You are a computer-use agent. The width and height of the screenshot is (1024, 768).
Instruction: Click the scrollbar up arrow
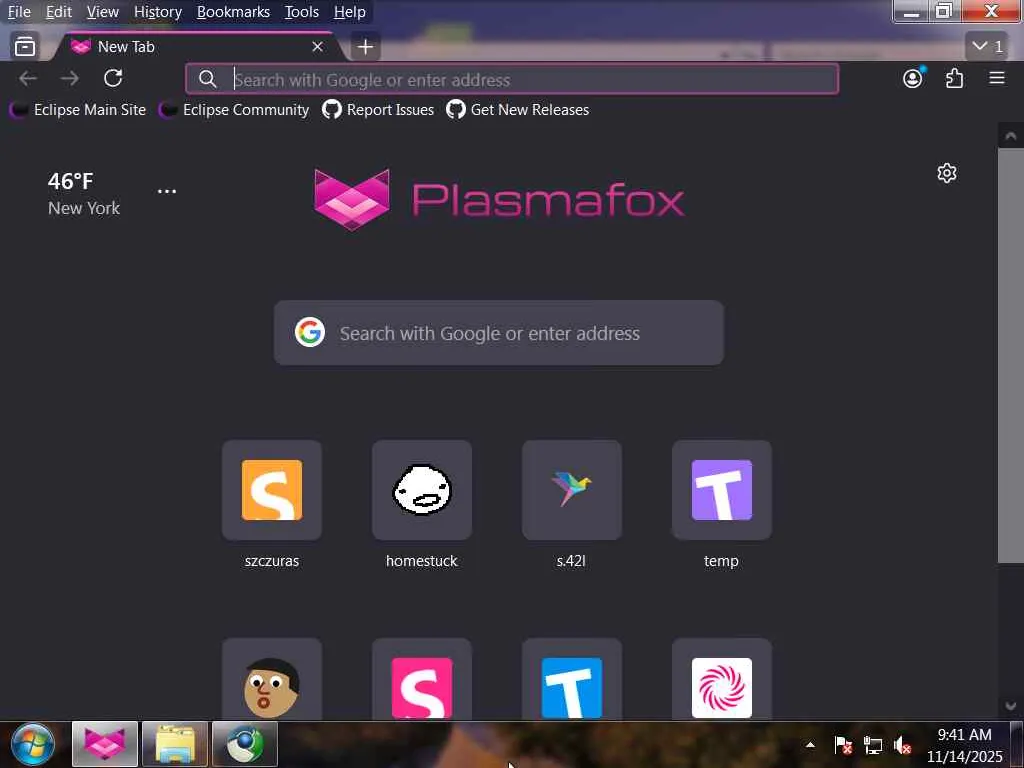point(1010,136)
